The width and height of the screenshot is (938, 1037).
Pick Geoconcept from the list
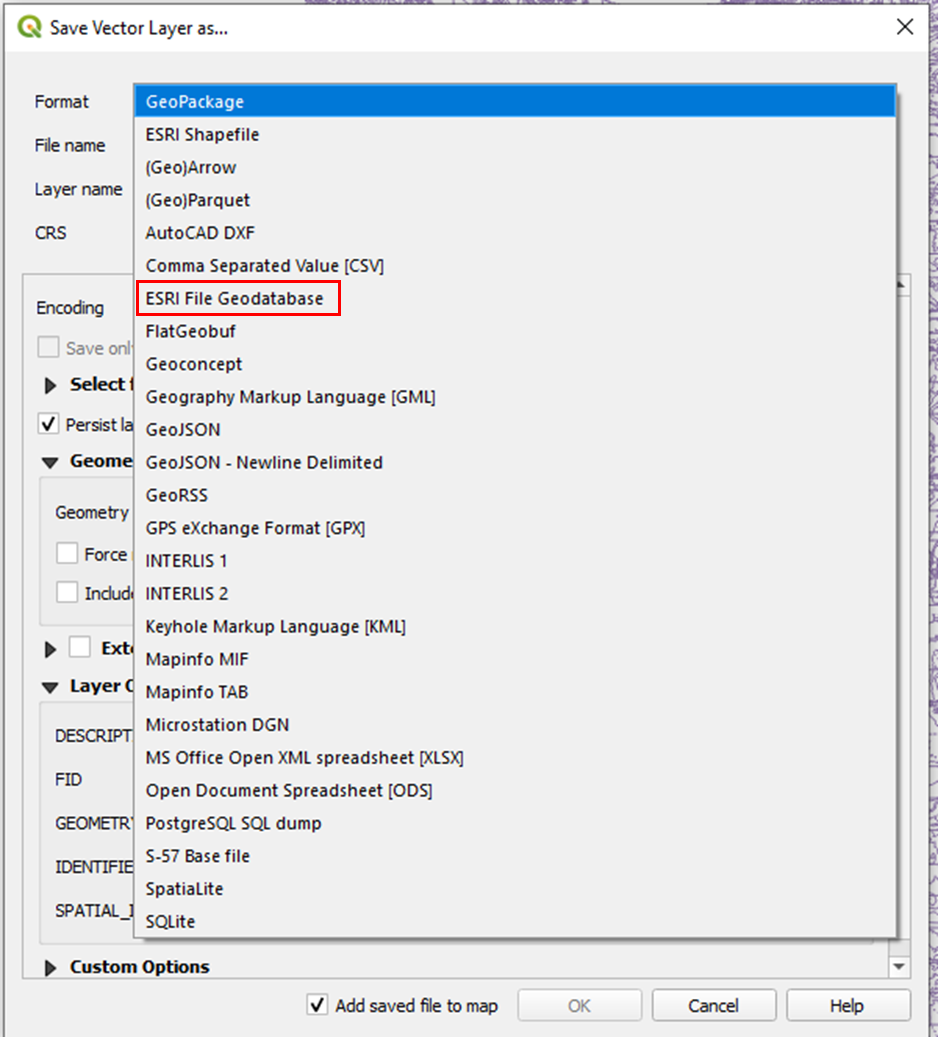pyautogui.click(x=515, y=364)
